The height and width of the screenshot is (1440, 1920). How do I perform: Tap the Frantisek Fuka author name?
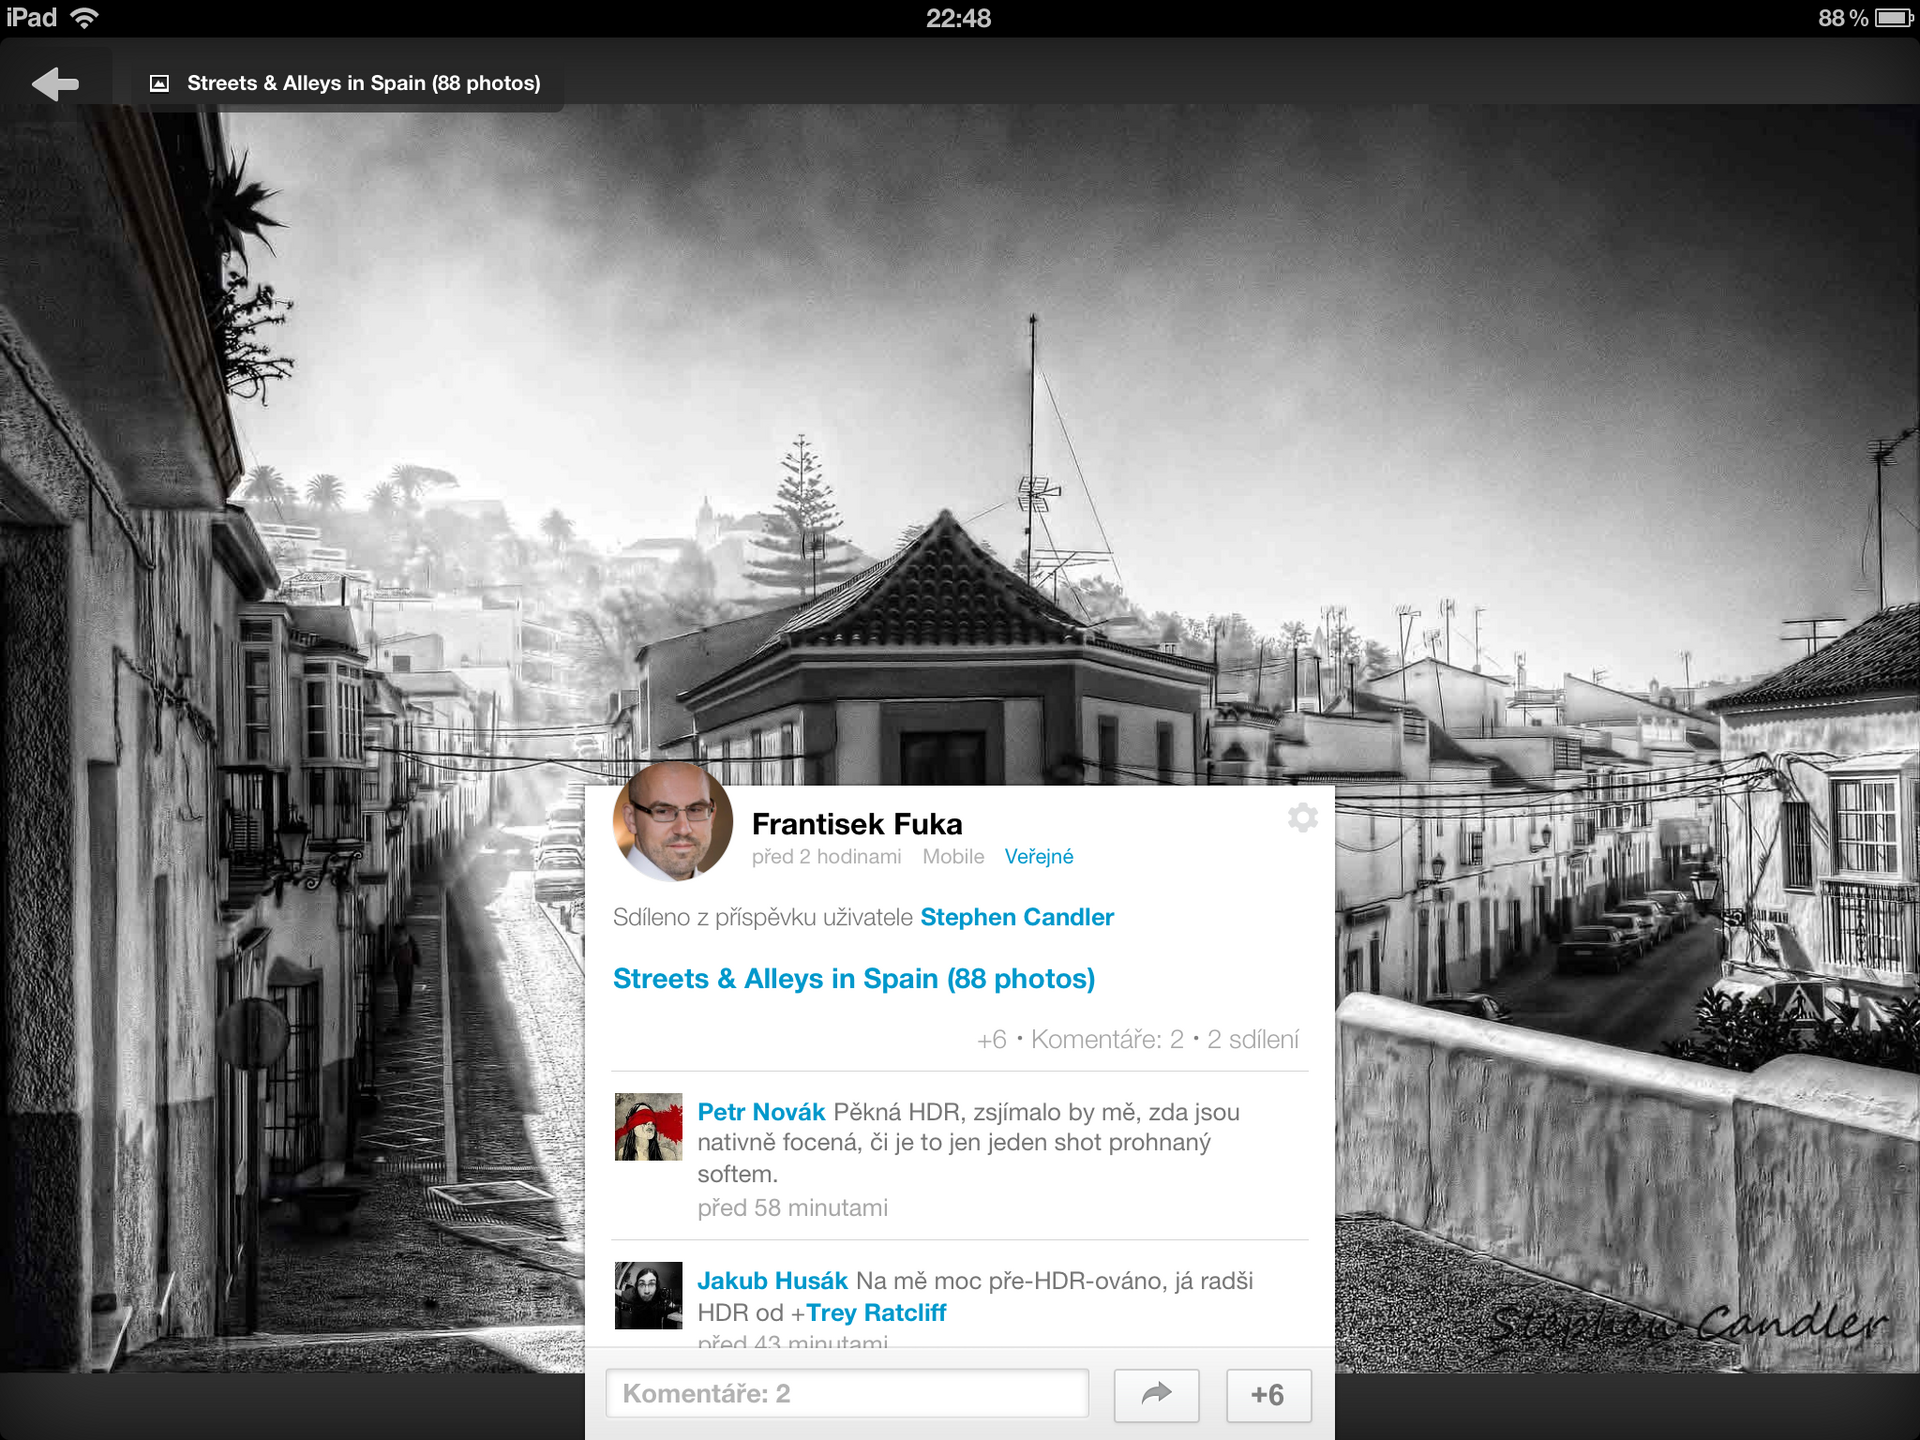point(857,824)
